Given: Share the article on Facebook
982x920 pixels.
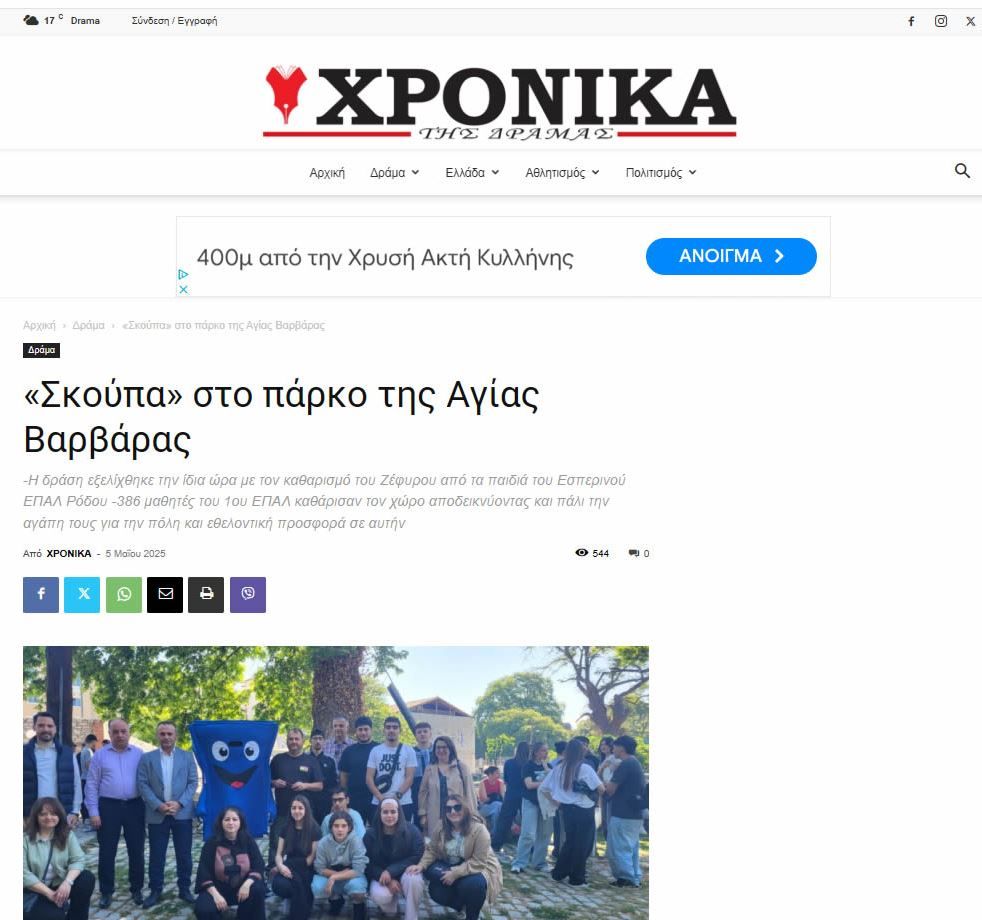Looking at the screenshot, I should (41, 594).
